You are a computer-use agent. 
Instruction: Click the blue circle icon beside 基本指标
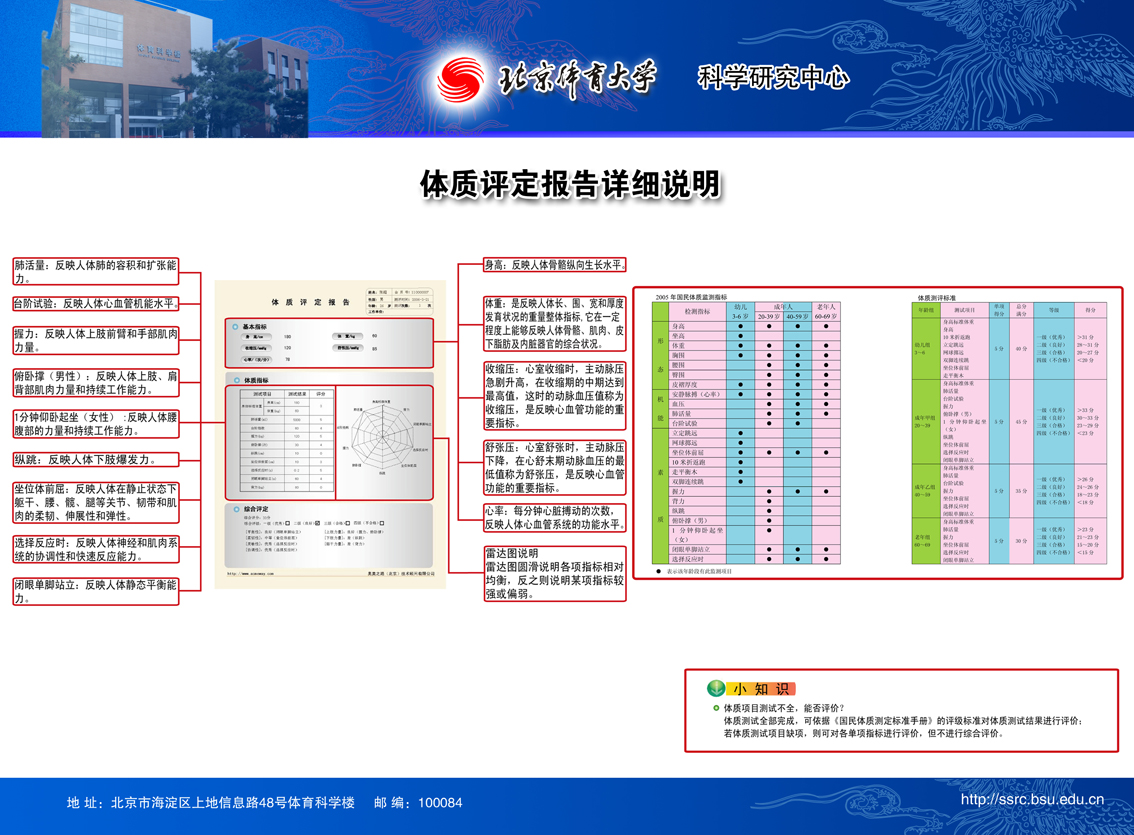(x=235, y=327)
